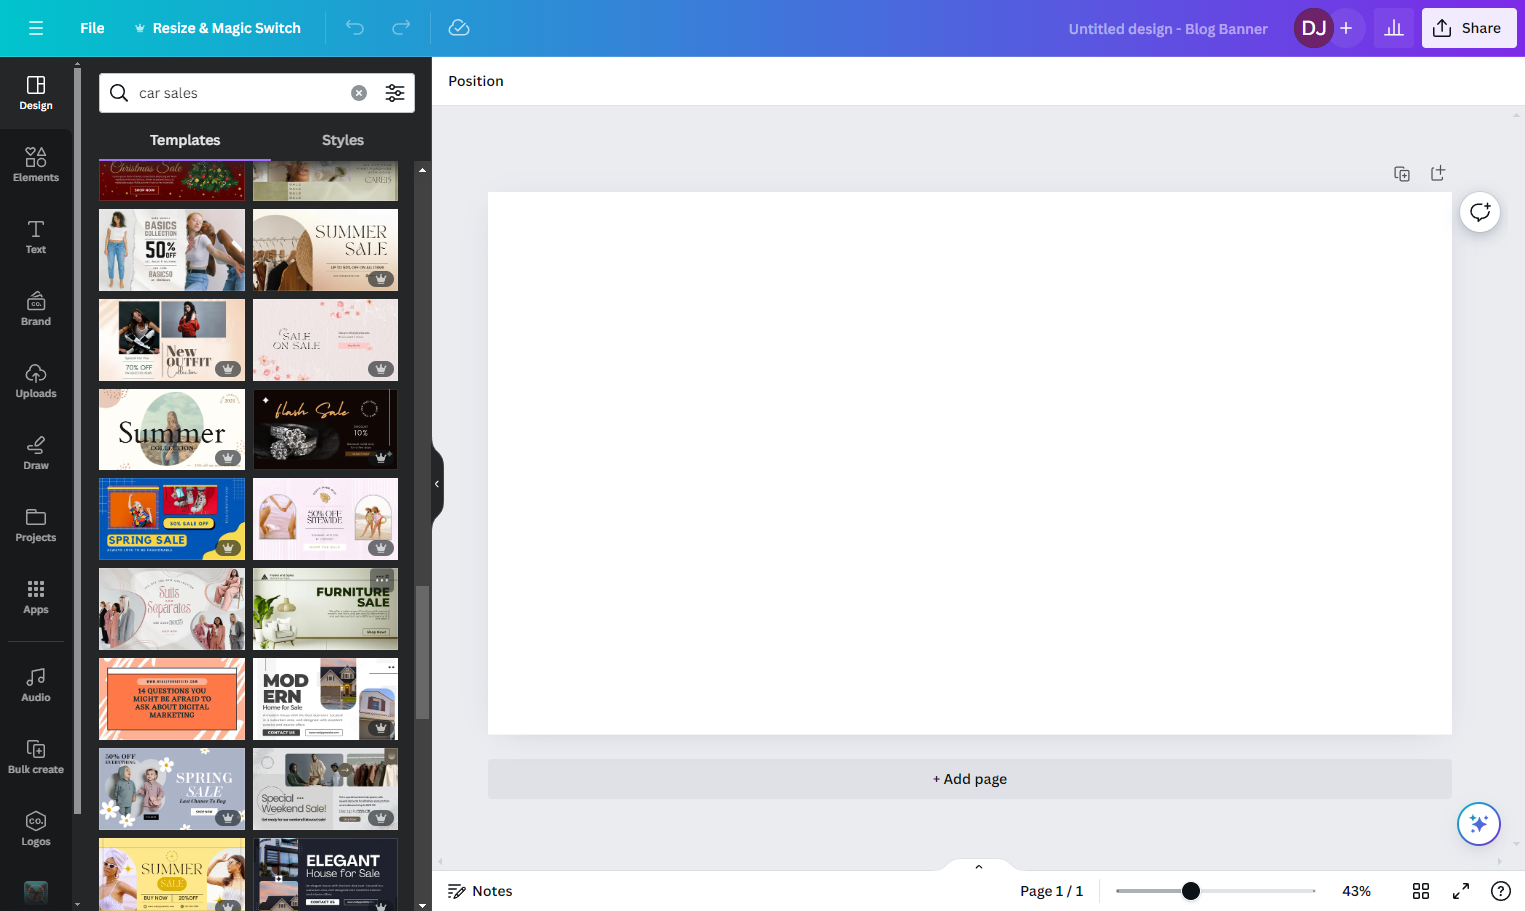Enter fullscreen present mode
This screenshot has width=1525, height=911.
click(1461, 891)
